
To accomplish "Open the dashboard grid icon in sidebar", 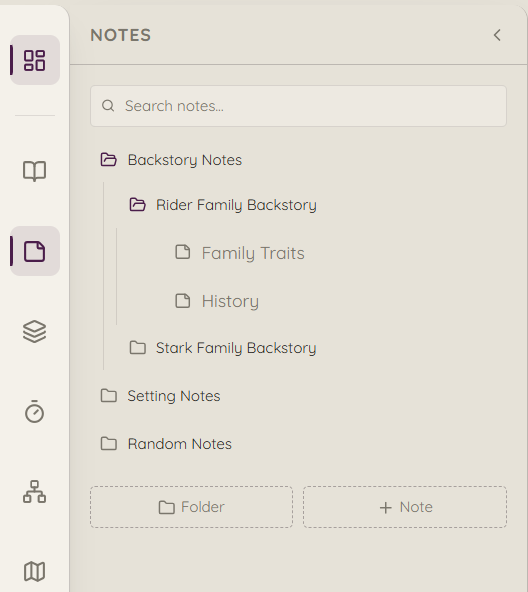I will 35,60.
